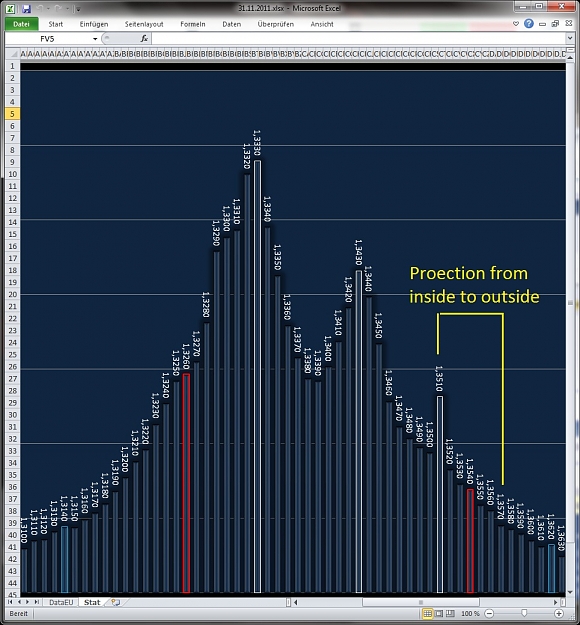This screenshot has width=580, height=625.
Task: Go to next sheet navigation arrow
Action: click(28, 602)
